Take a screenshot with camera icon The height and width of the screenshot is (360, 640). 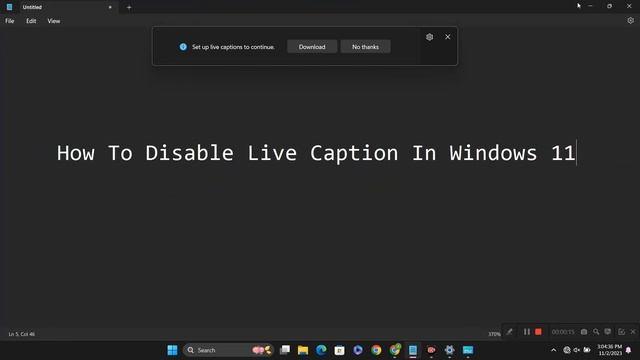[584, 332]
